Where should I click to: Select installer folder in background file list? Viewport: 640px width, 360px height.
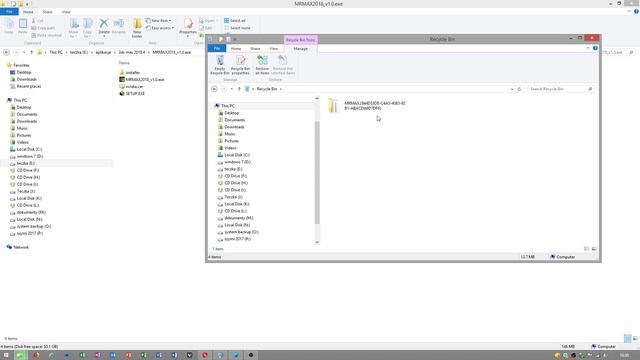(133, 73)
